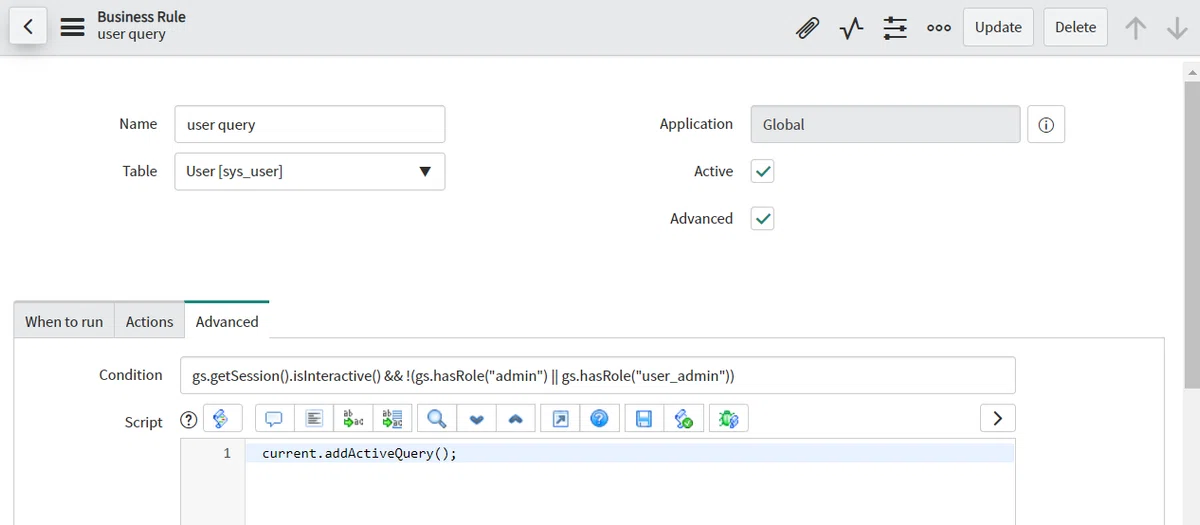1200x525 pixels.
Task: Click into the Name field
Action: 310,124
